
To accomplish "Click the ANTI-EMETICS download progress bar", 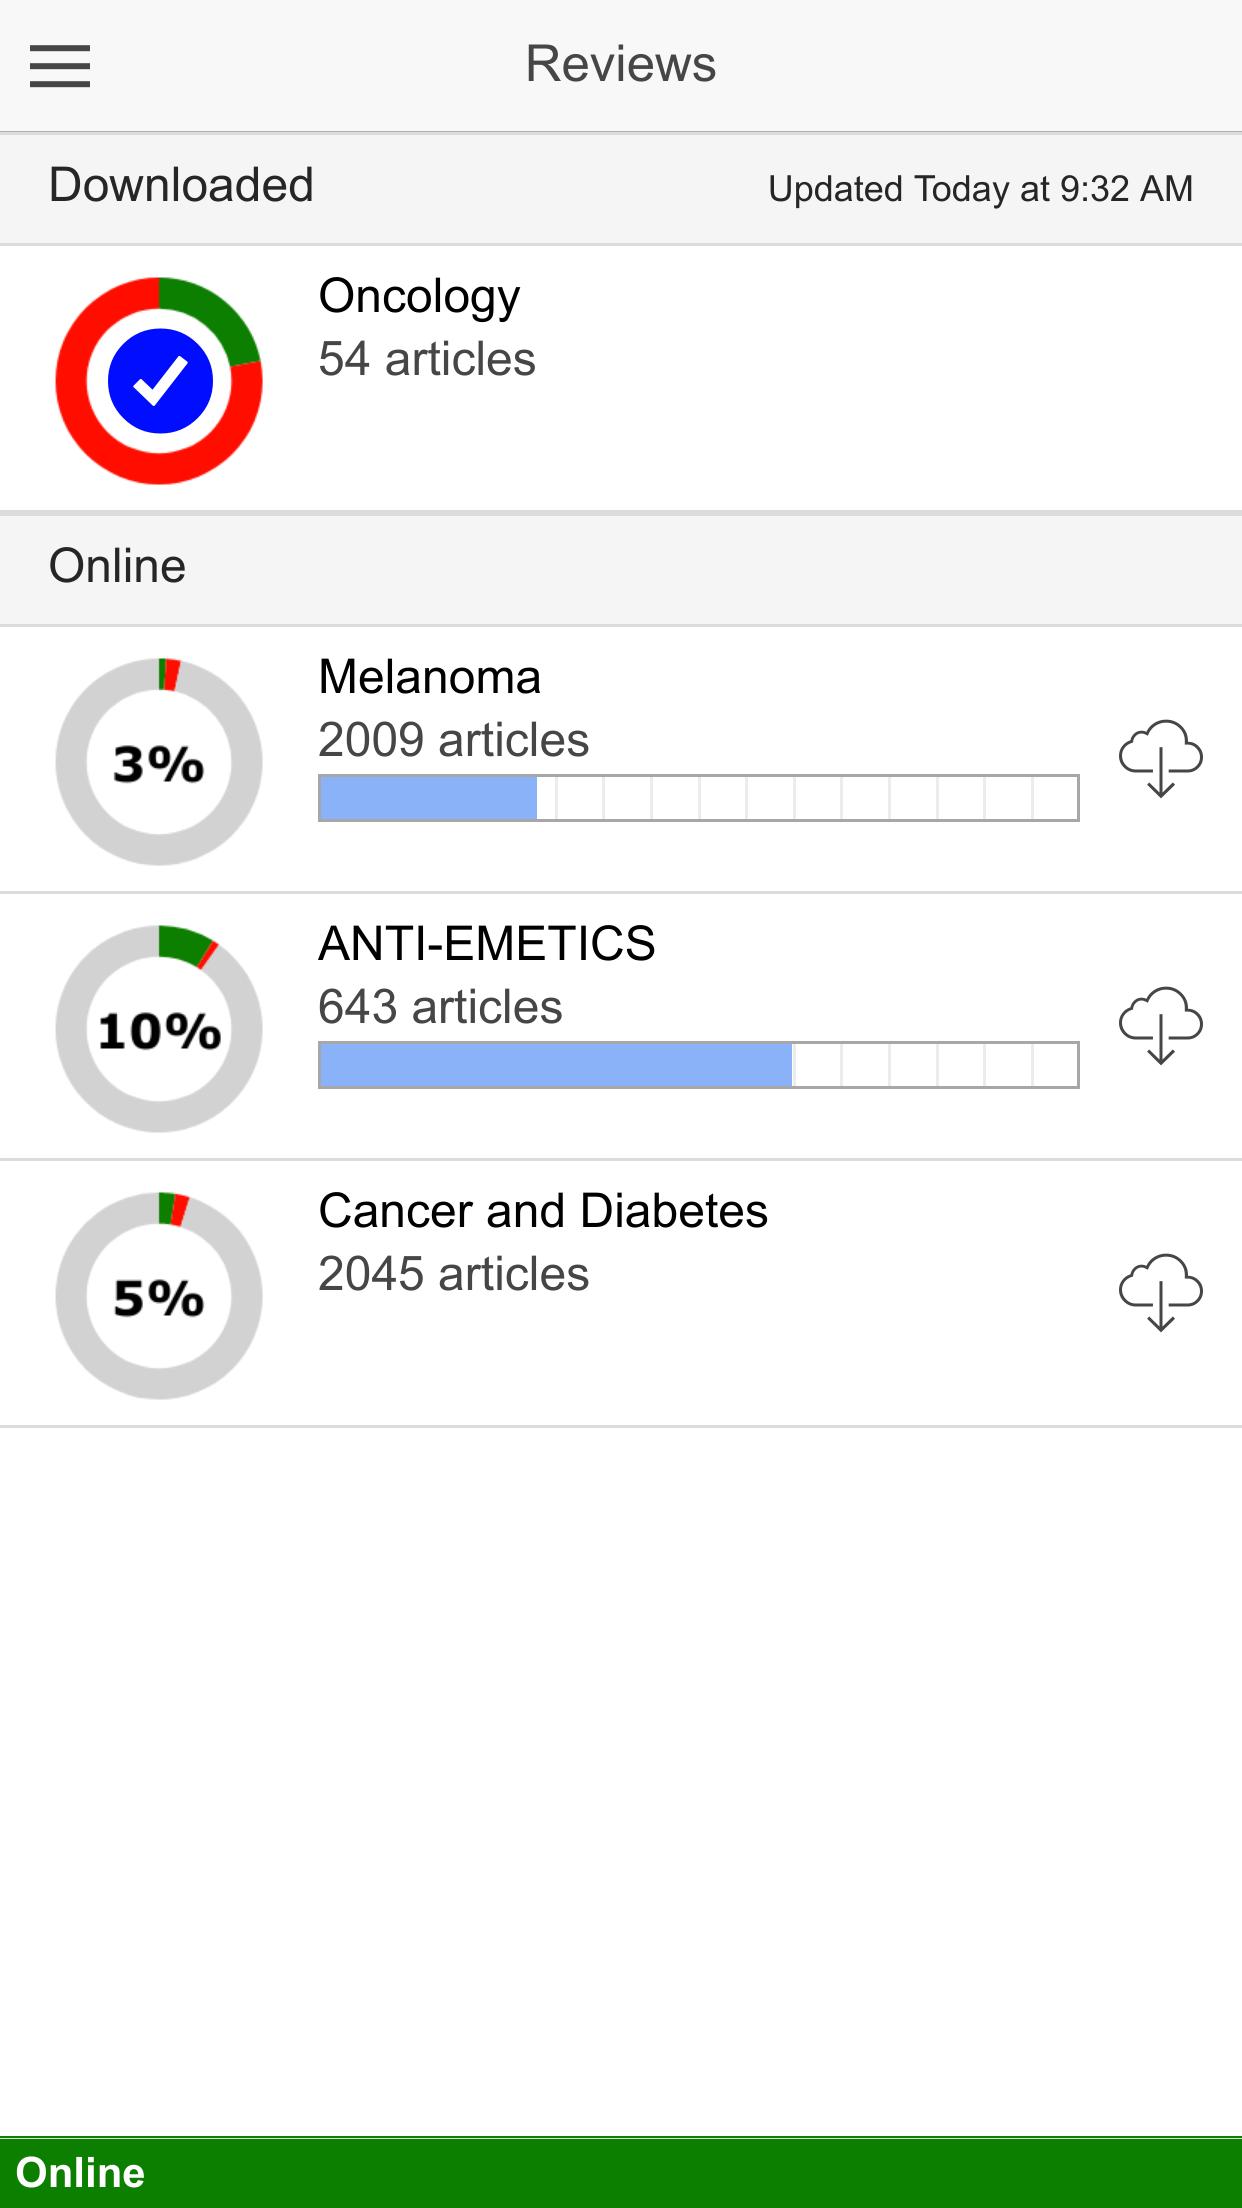I will coord(698,1065).
